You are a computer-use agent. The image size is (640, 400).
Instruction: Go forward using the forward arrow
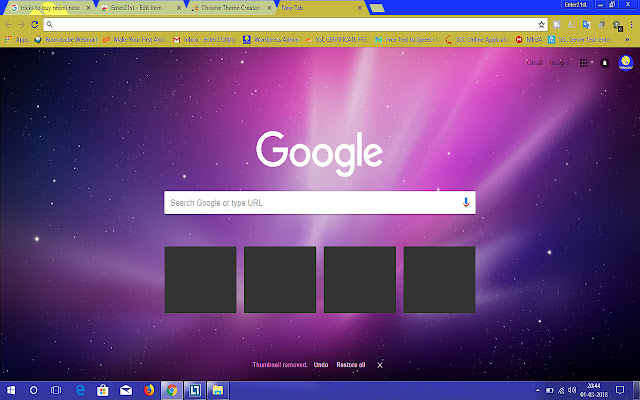click(x=21, y=24)
